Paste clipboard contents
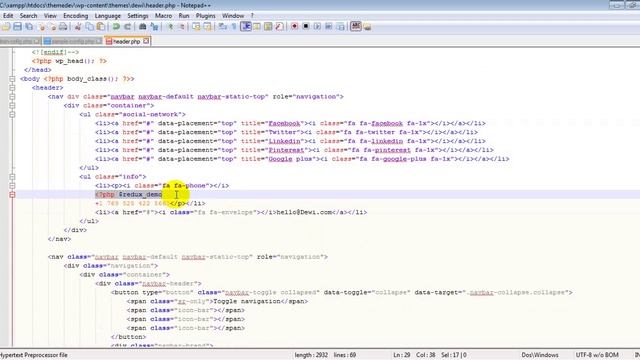 [101, 27]
